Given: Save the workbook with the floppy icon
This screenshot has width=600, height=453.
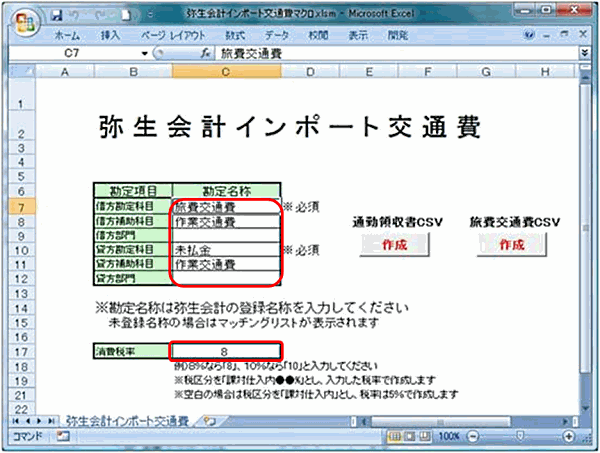Looking at the screenshot, I should [x=57, y=15].
